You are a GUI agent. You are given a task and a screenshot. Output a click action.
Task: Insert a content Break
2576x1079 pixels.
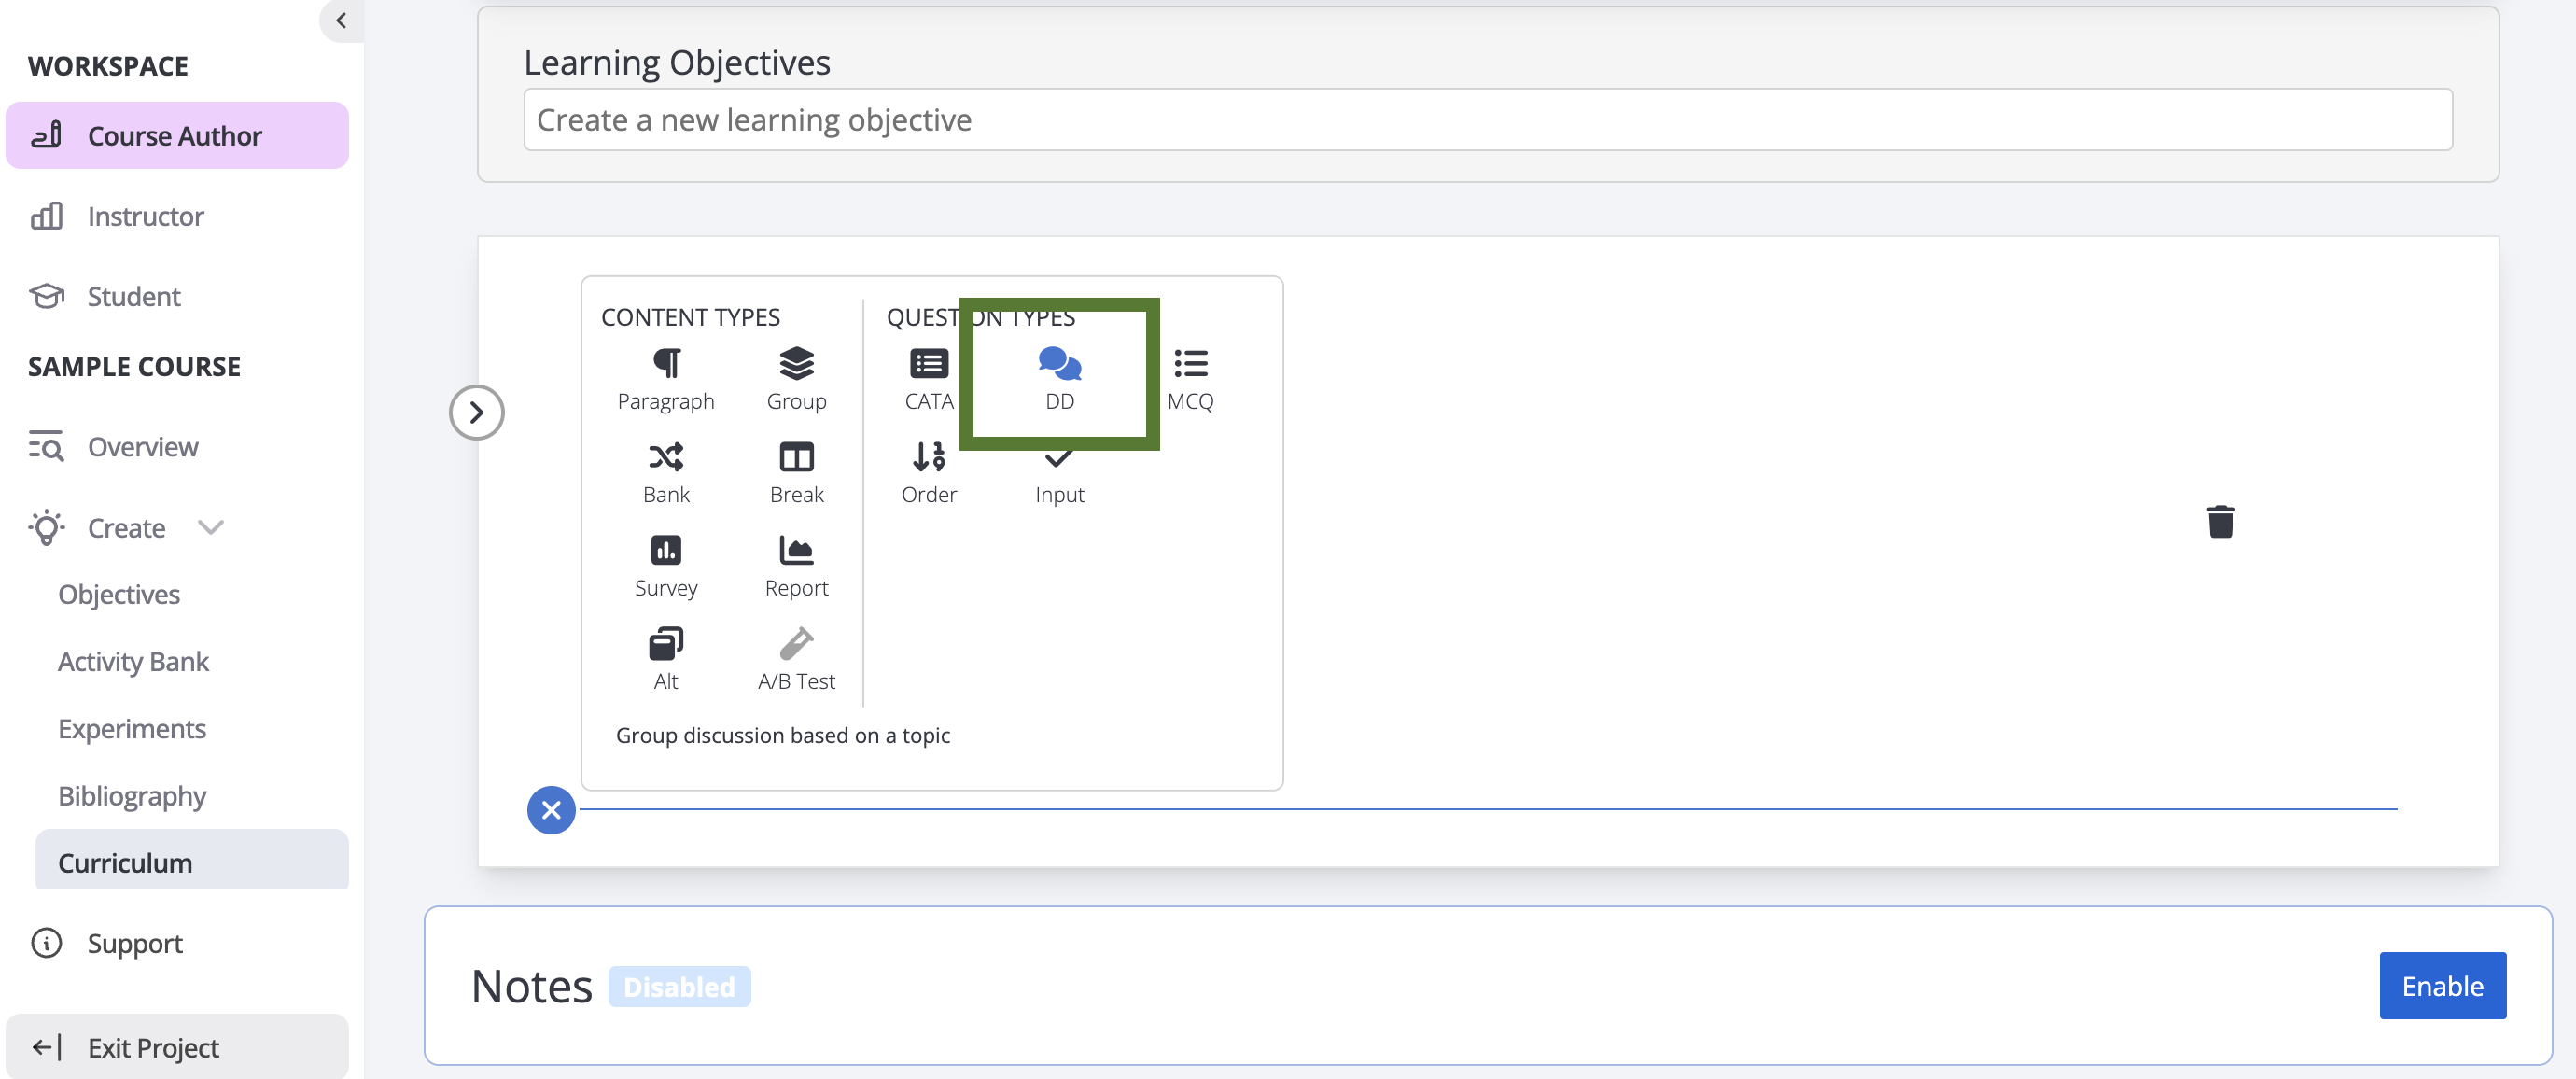[x=796, y=472]
